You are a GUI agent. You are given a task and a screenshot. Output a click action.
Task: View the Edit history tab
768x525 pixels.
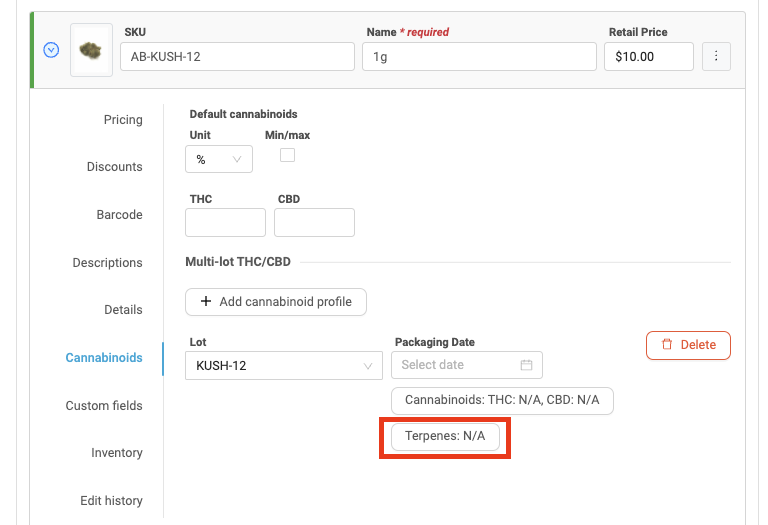coord(111,501)
